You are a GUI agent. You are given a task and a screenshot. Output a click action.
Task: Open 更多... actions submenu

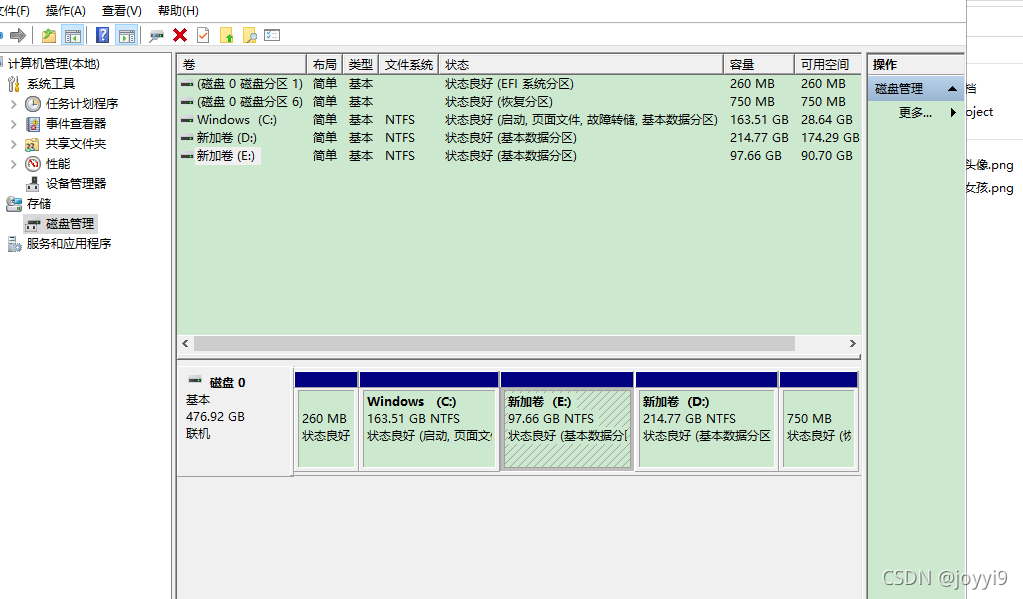[x=915, y=113]
